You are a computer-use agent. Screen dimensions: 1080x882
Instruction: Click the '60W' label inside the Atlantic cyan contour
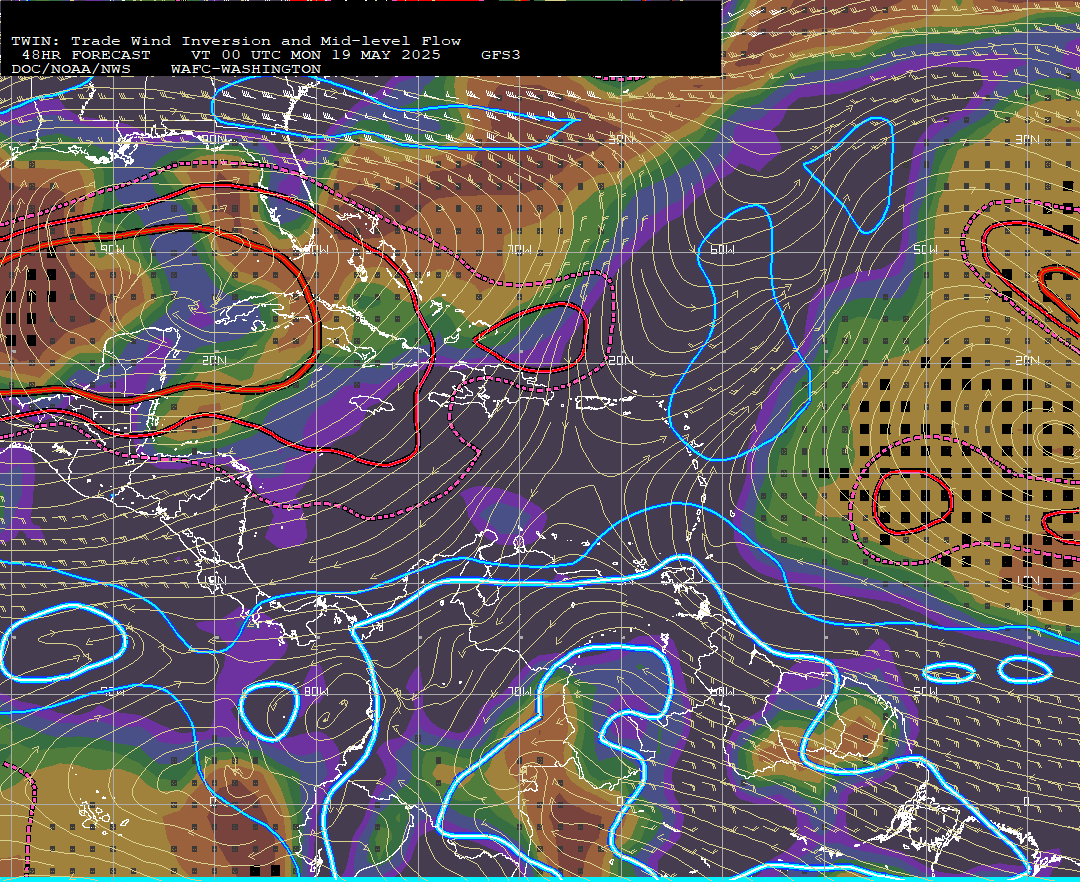(722, 249)
